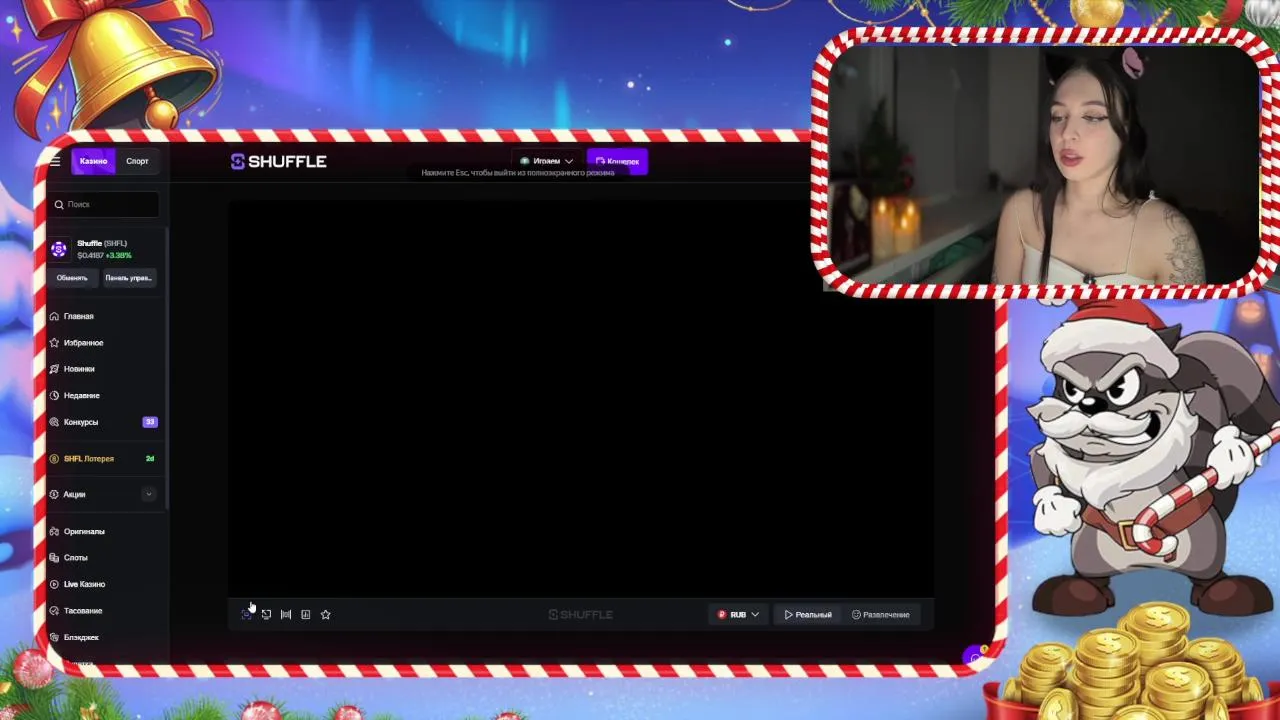Click the SHUFFLE logo in header

click(x=279, y=161)
